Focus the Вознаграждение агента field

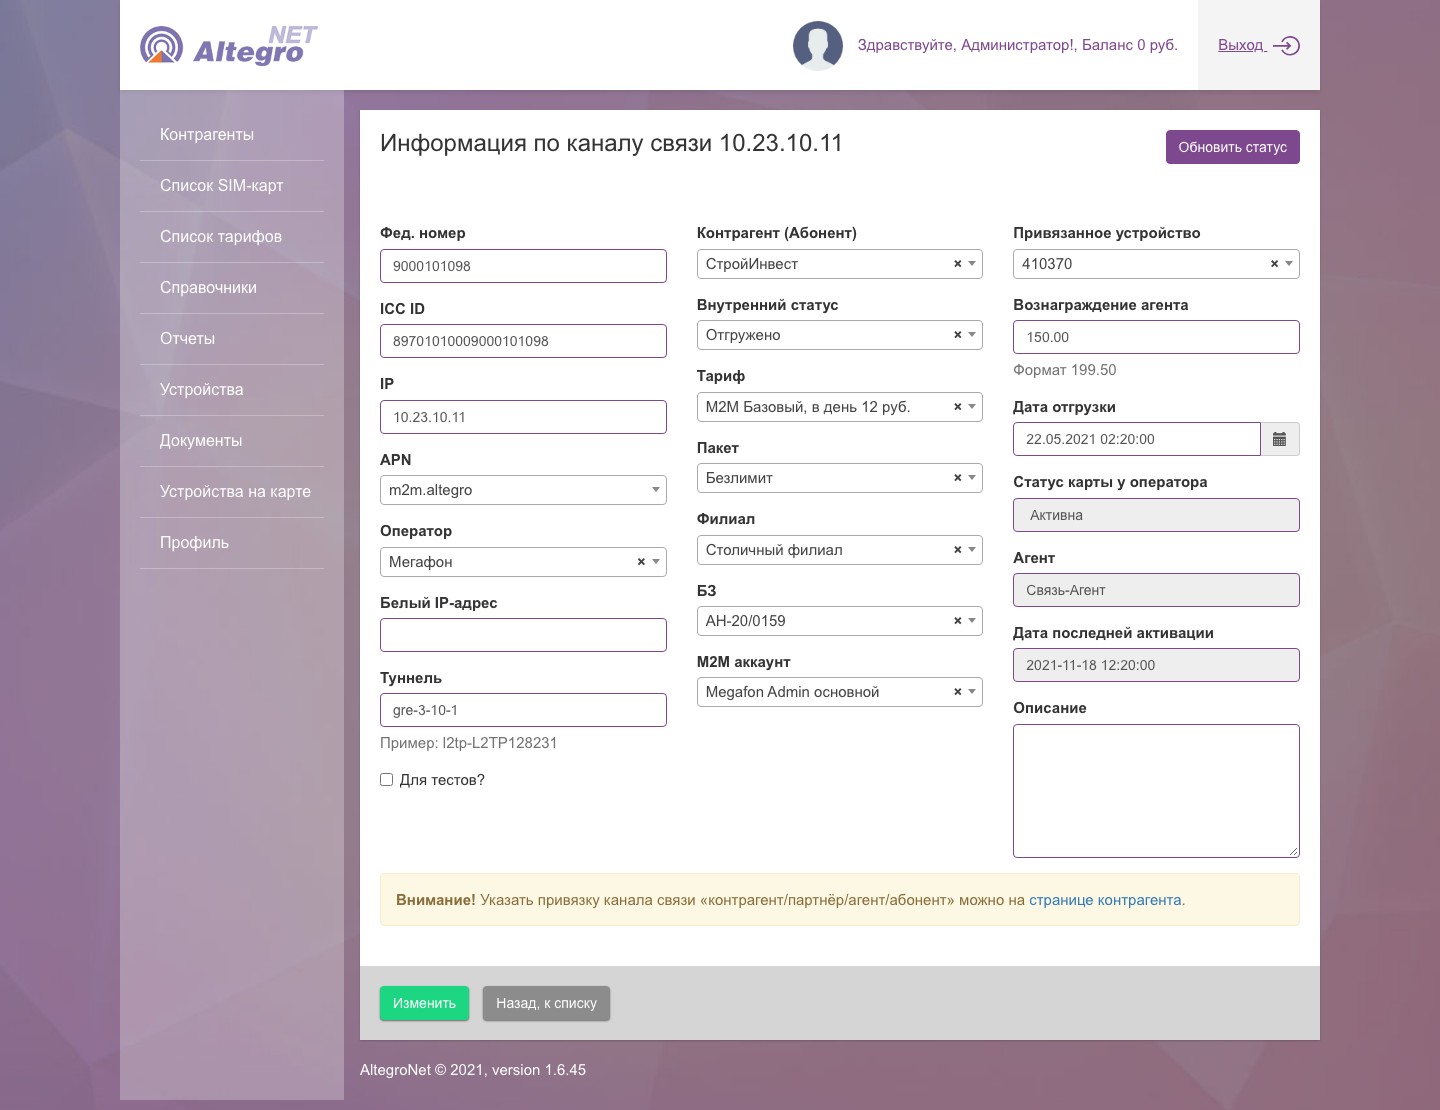1156,337
